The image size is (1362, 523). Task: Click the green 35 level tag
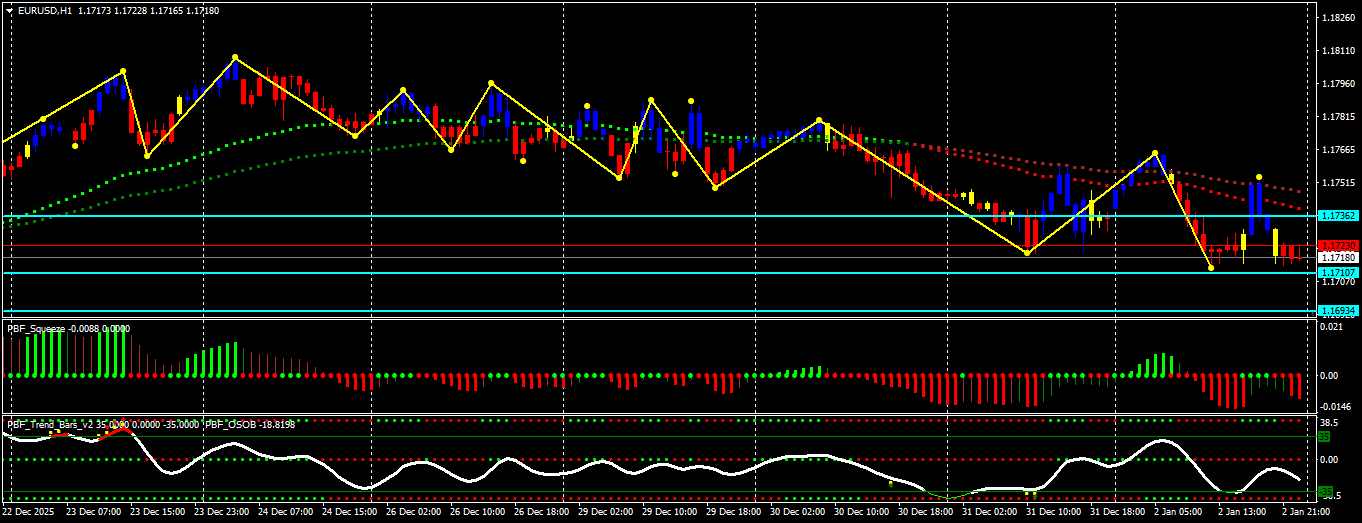click(x=1323, y=437)
